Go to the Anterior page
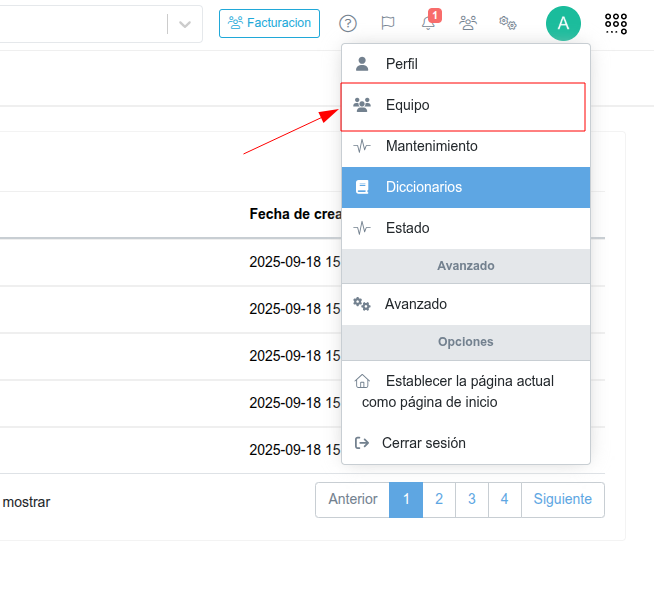This screenshot has height=599, width=654. click(352, 499)
